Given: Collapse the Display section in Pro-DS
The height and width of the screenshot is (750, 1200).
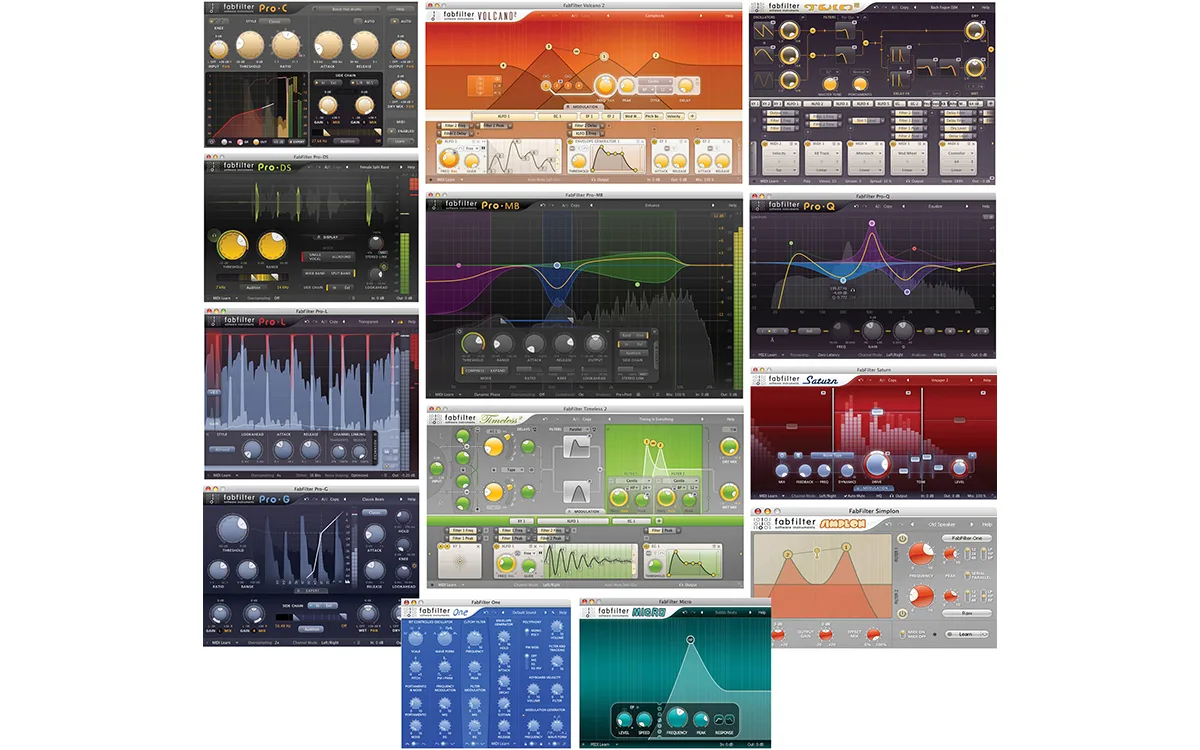Looking at the screenshot, I should pyautogui.click(x=328, y=237).
